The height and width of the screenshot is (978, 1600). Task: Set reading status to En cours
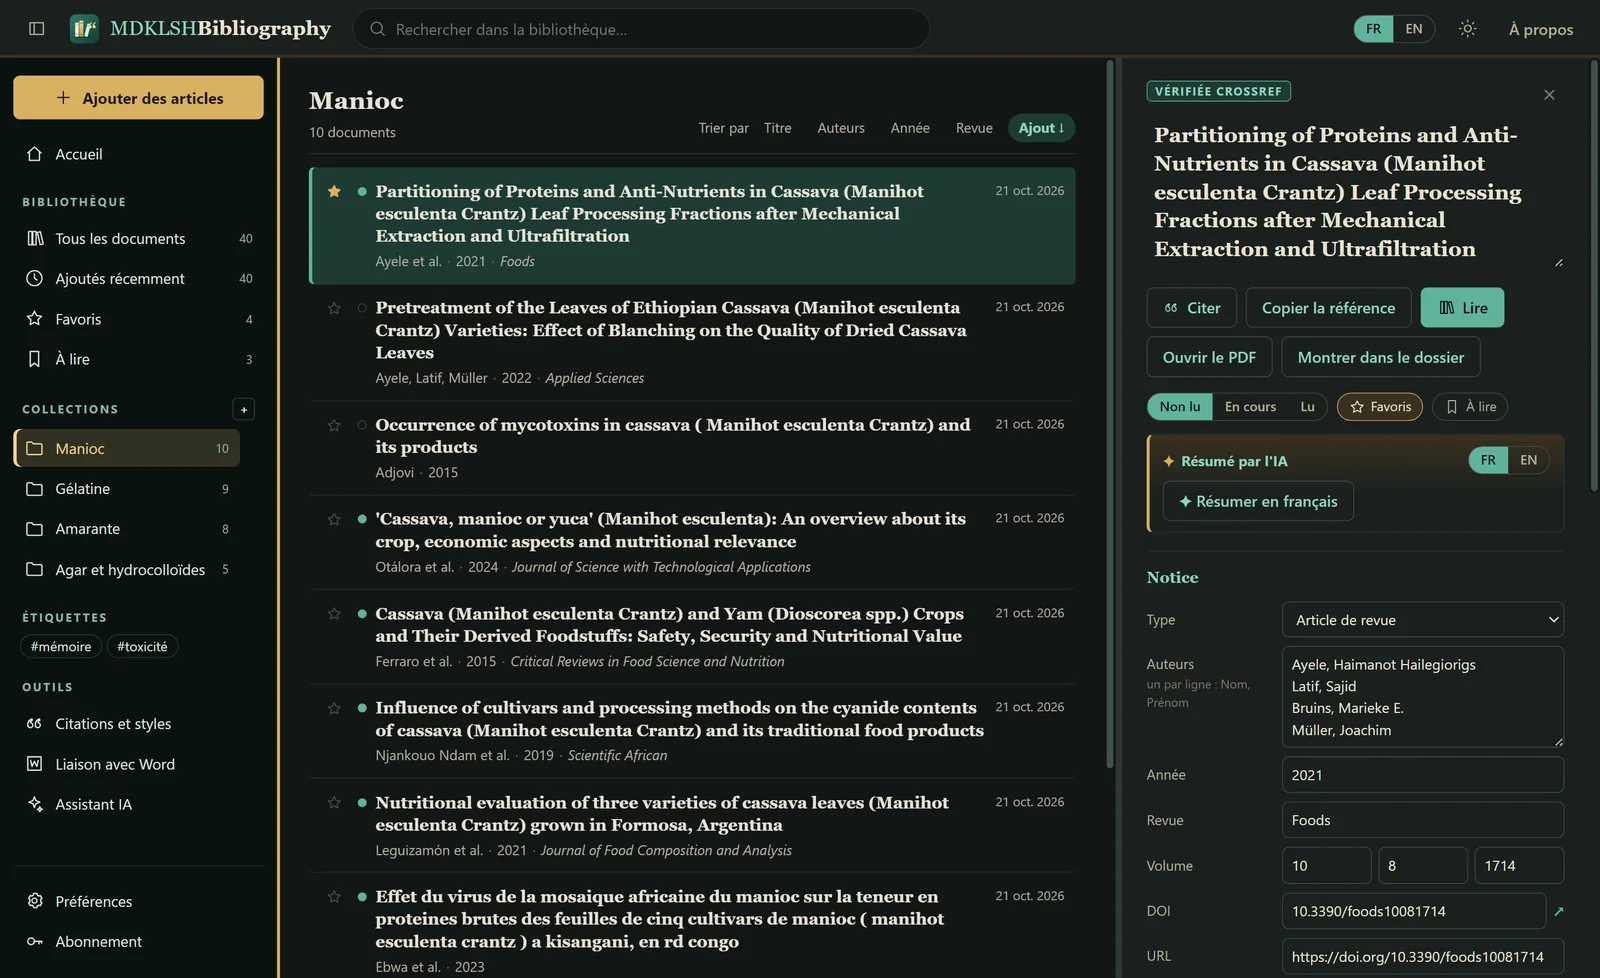1250,407
